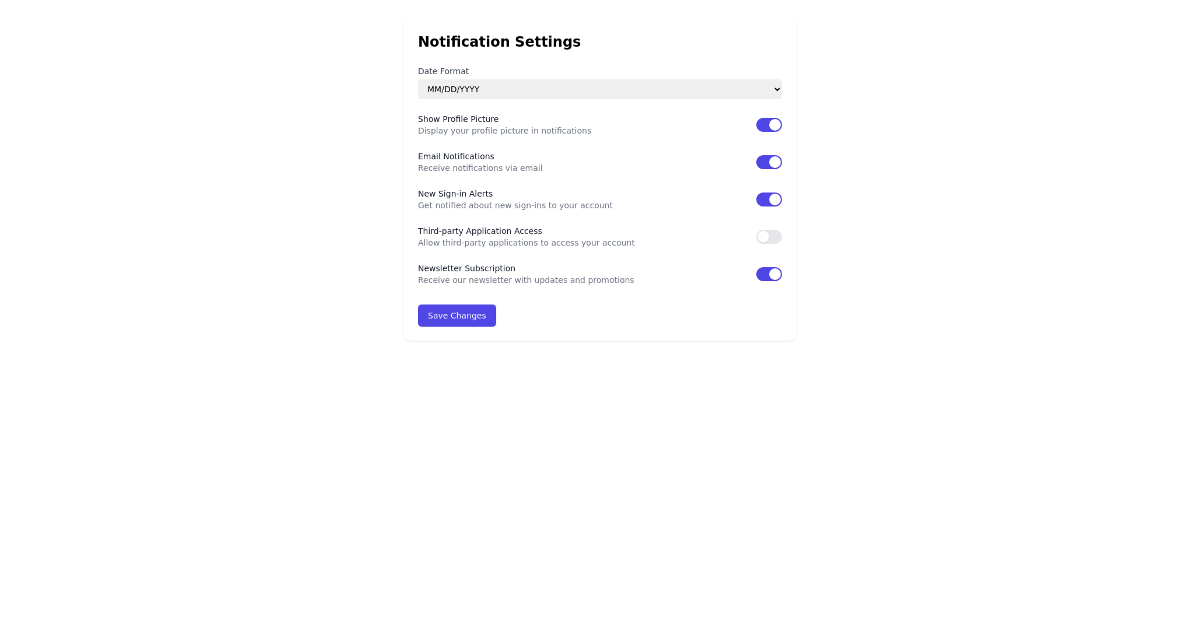Turn off Email Notifications
The height and width of the screenshot is (630, 1200).
pyautogui.click(x=769, y=162)
